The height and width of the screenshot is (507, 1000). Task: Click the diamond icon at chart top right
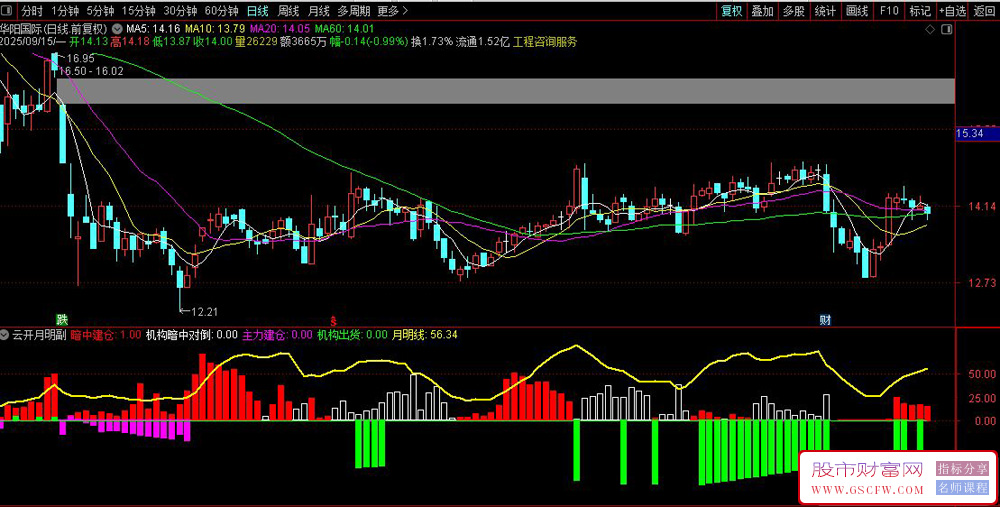[x=930, y=29]
